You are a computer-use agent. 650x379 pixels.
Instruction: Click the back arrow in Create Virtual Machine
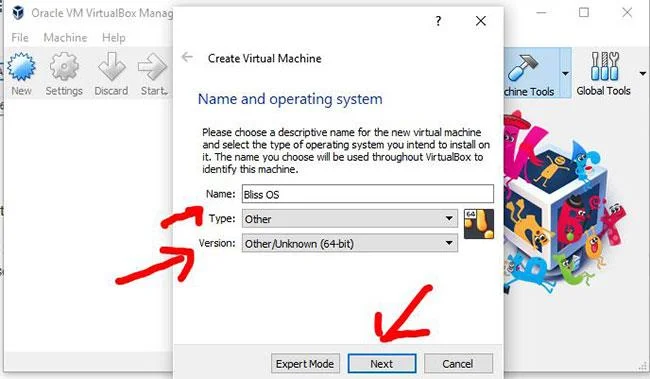pyautogui.click(x=187, y=57)
